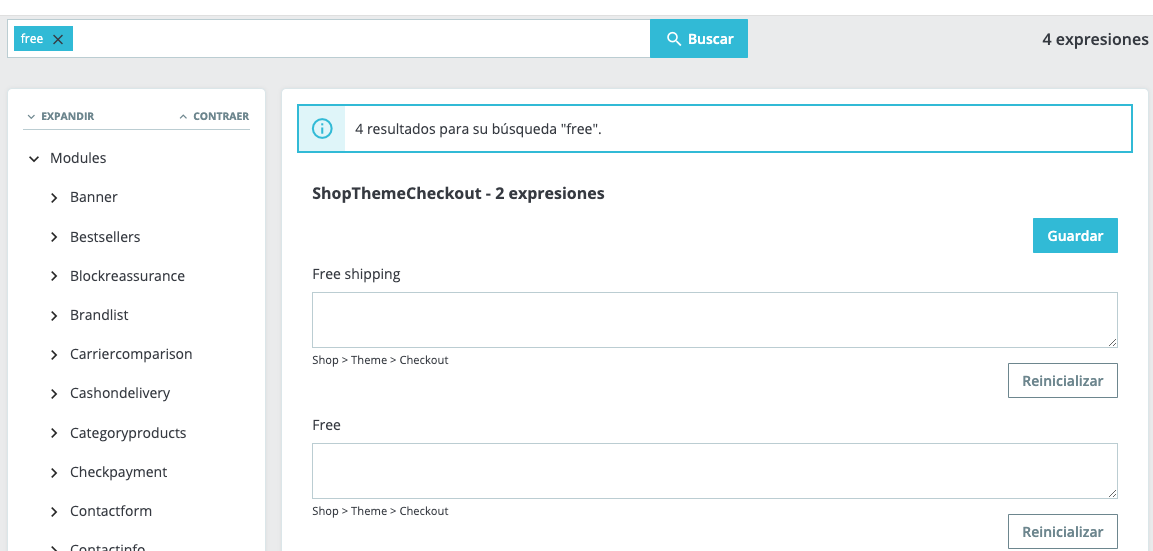Focus the Free shipping translation textarea
Image resolution: width=1153 pixels, height=551 pixels.
pos(715,320)
